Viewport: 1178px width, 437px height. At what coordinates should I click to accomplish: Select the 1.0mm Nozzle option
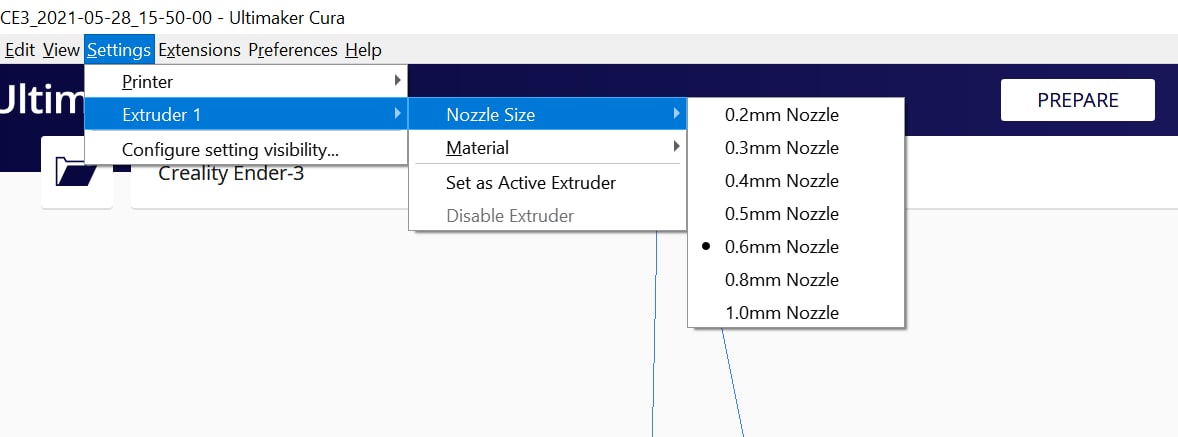tap(796, 312)
